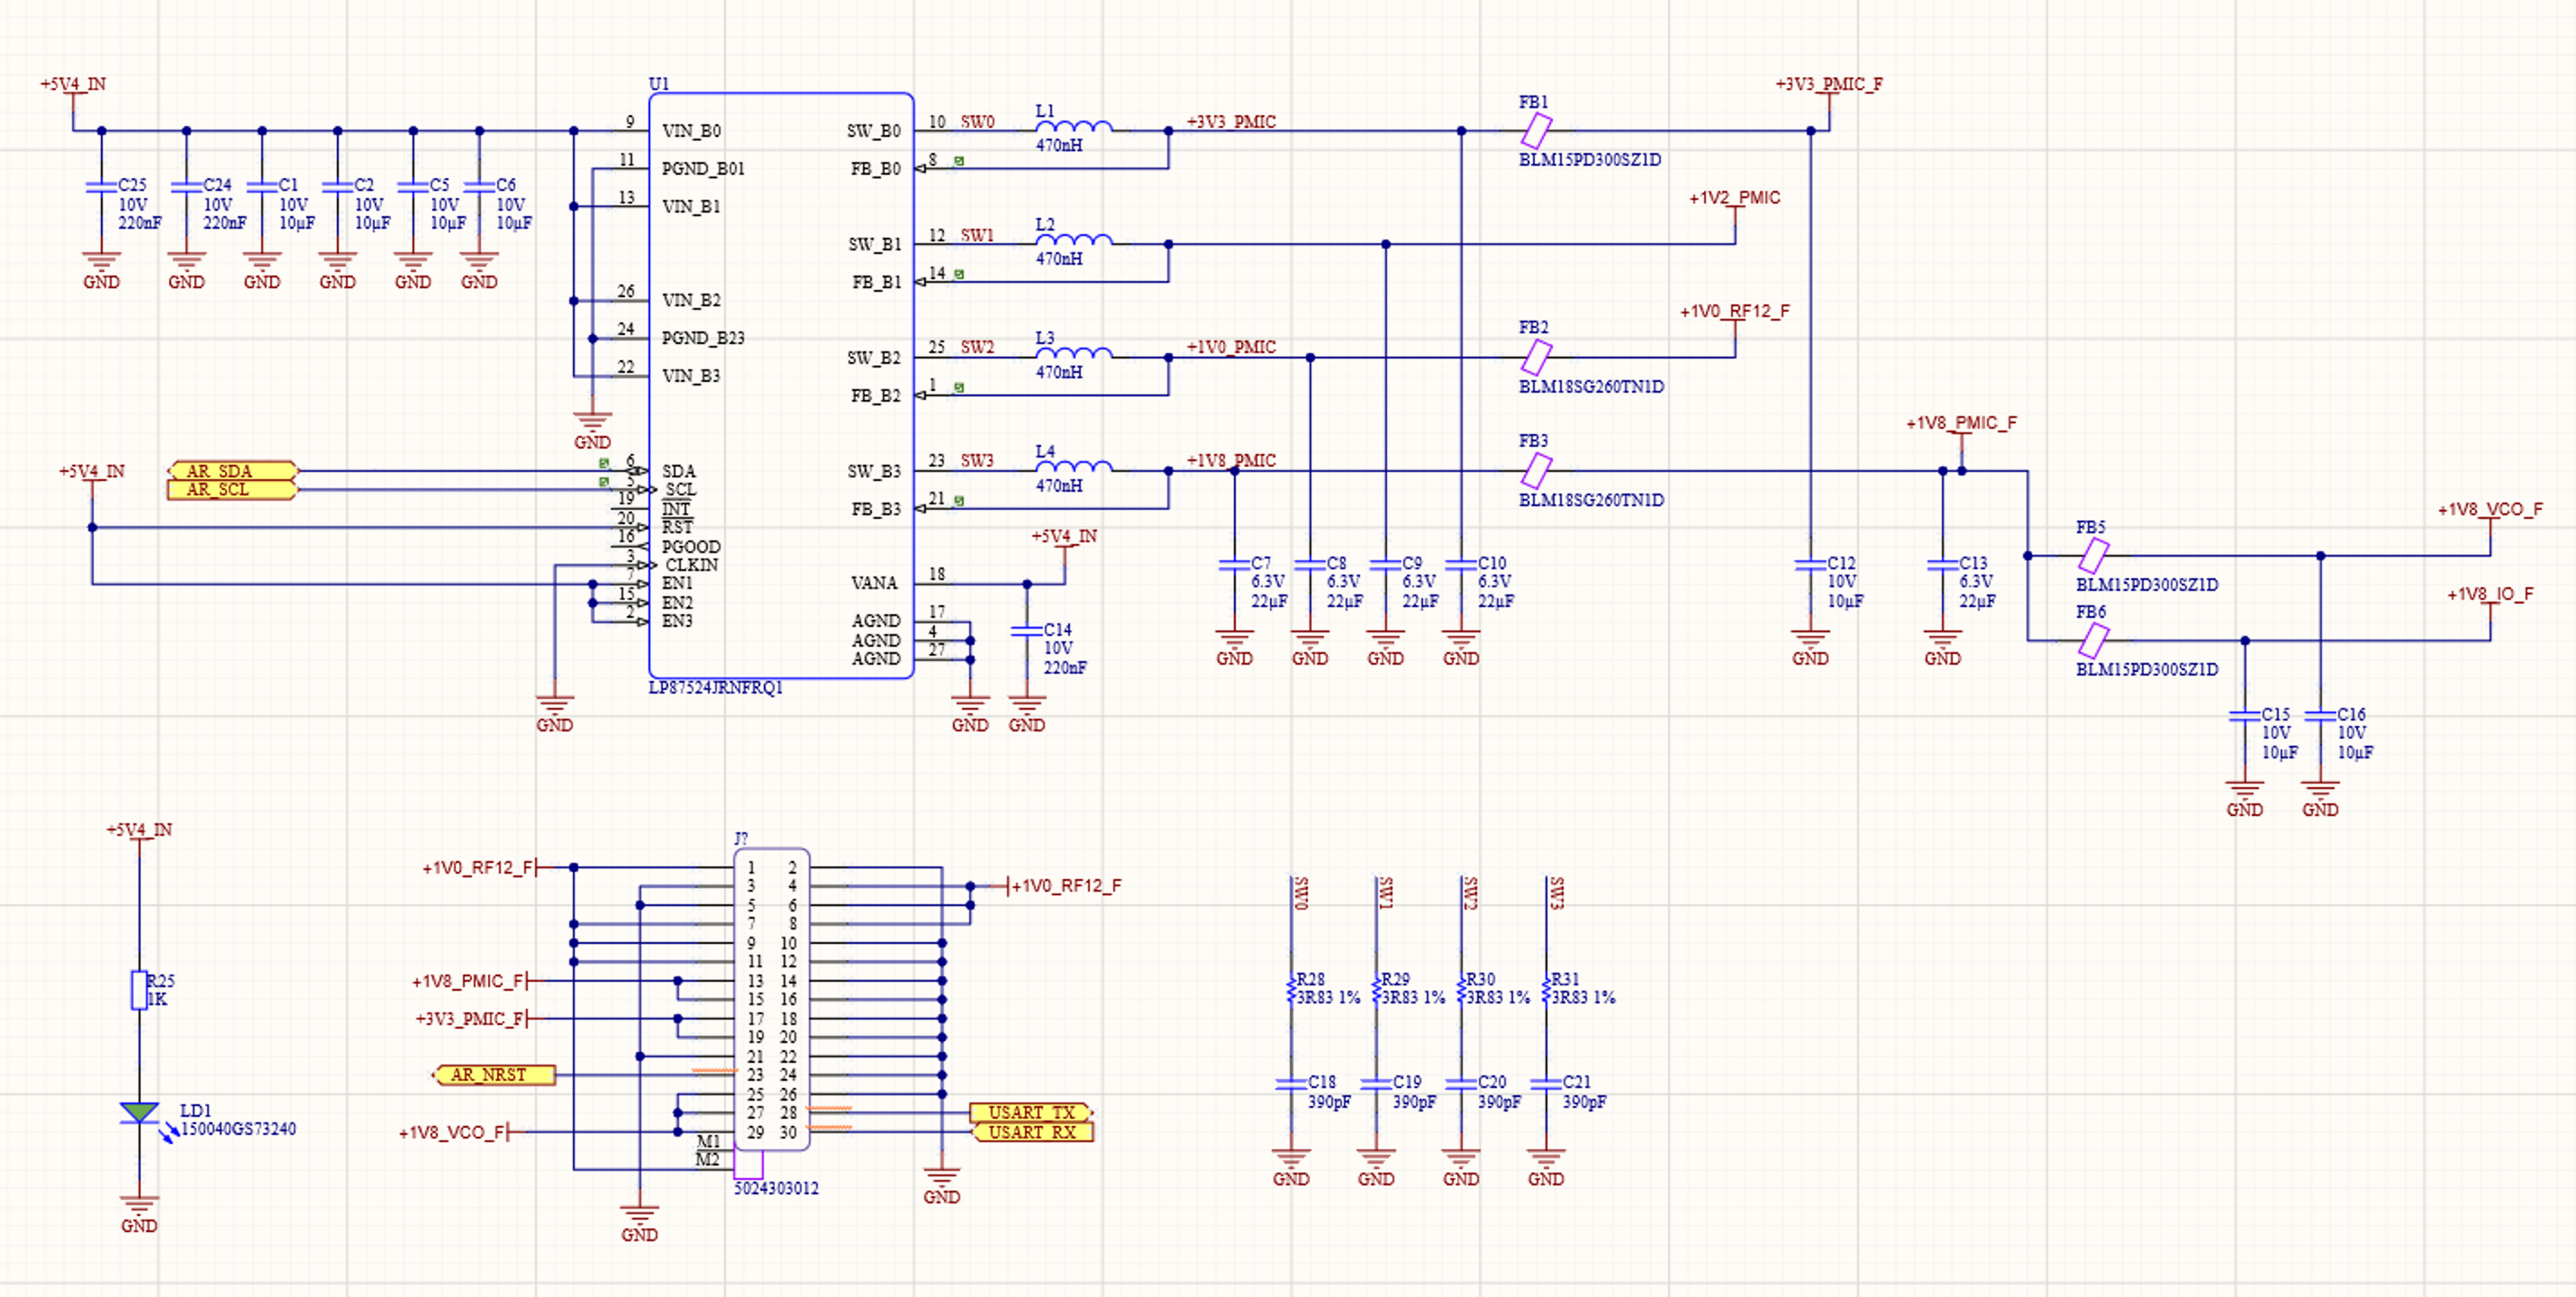Click the SW0 net label beside pin 10

click(x=978, y=122)
